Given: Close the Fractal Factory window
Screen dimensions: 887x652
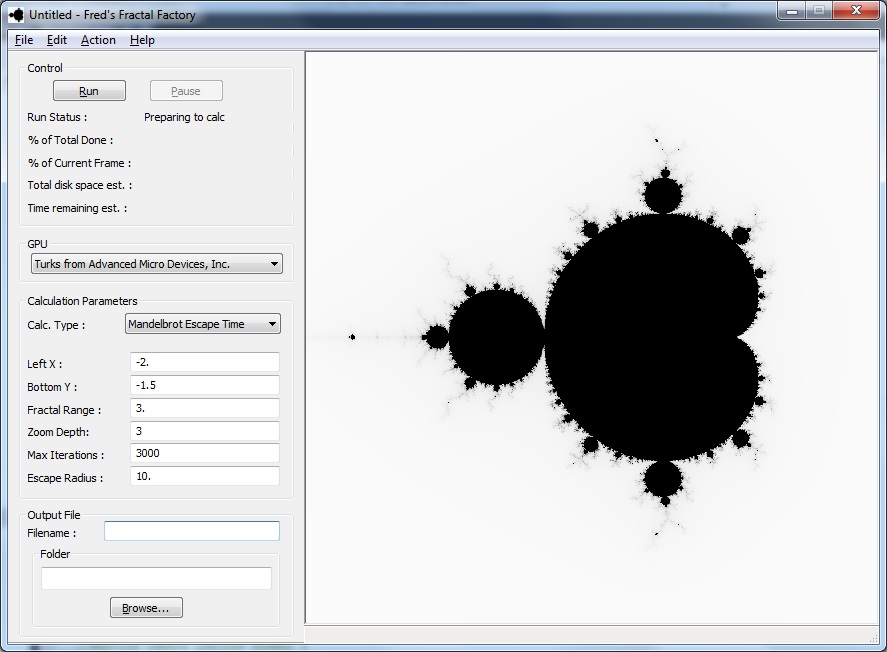Looking at the screenshot, I should pos(858,11).
